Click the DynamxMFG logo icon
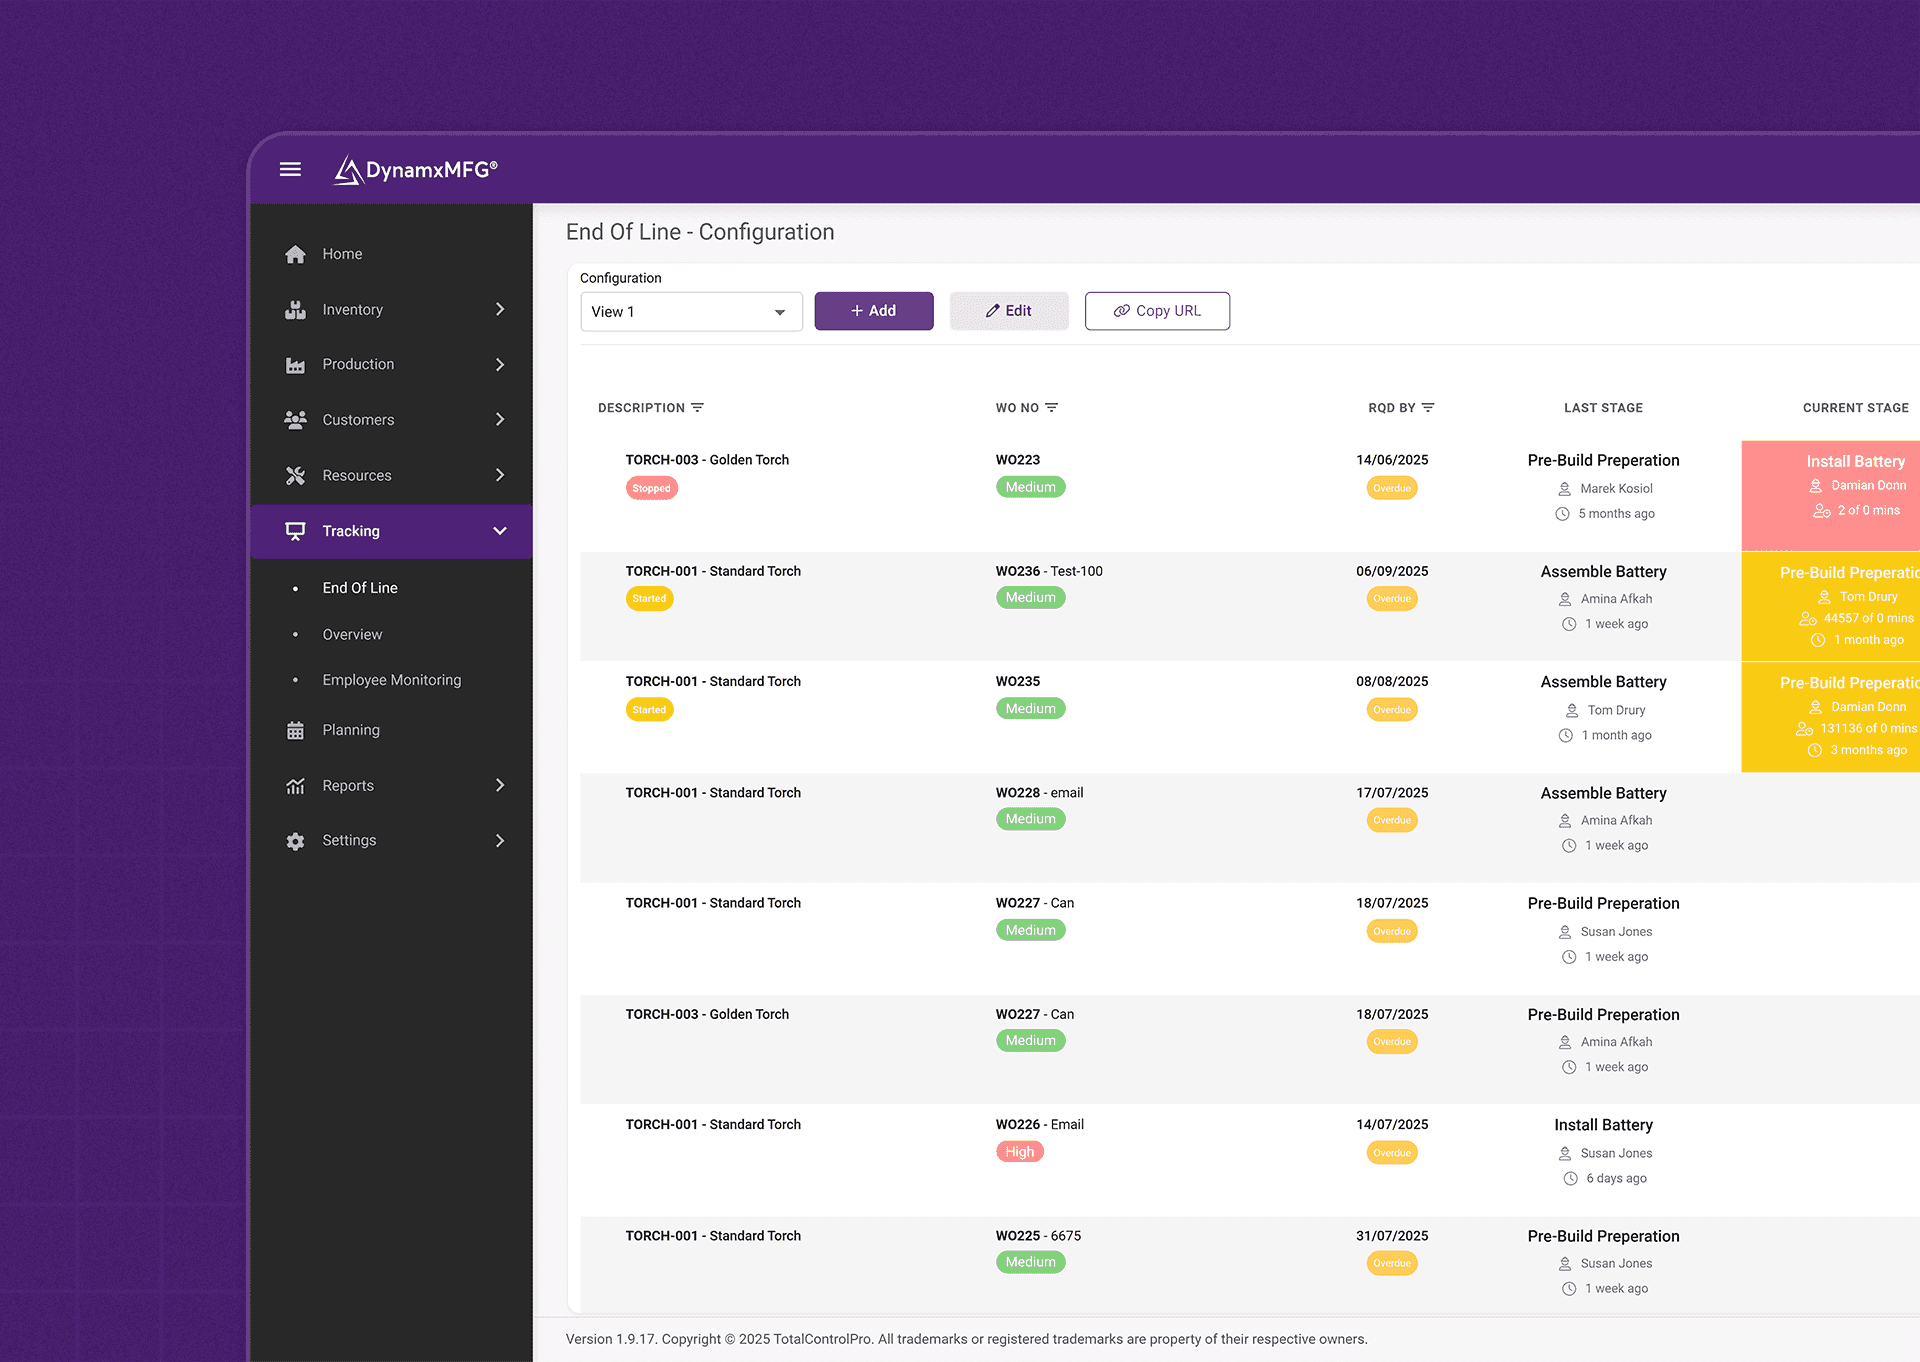1920x1362 pixels. coord(347,170)
